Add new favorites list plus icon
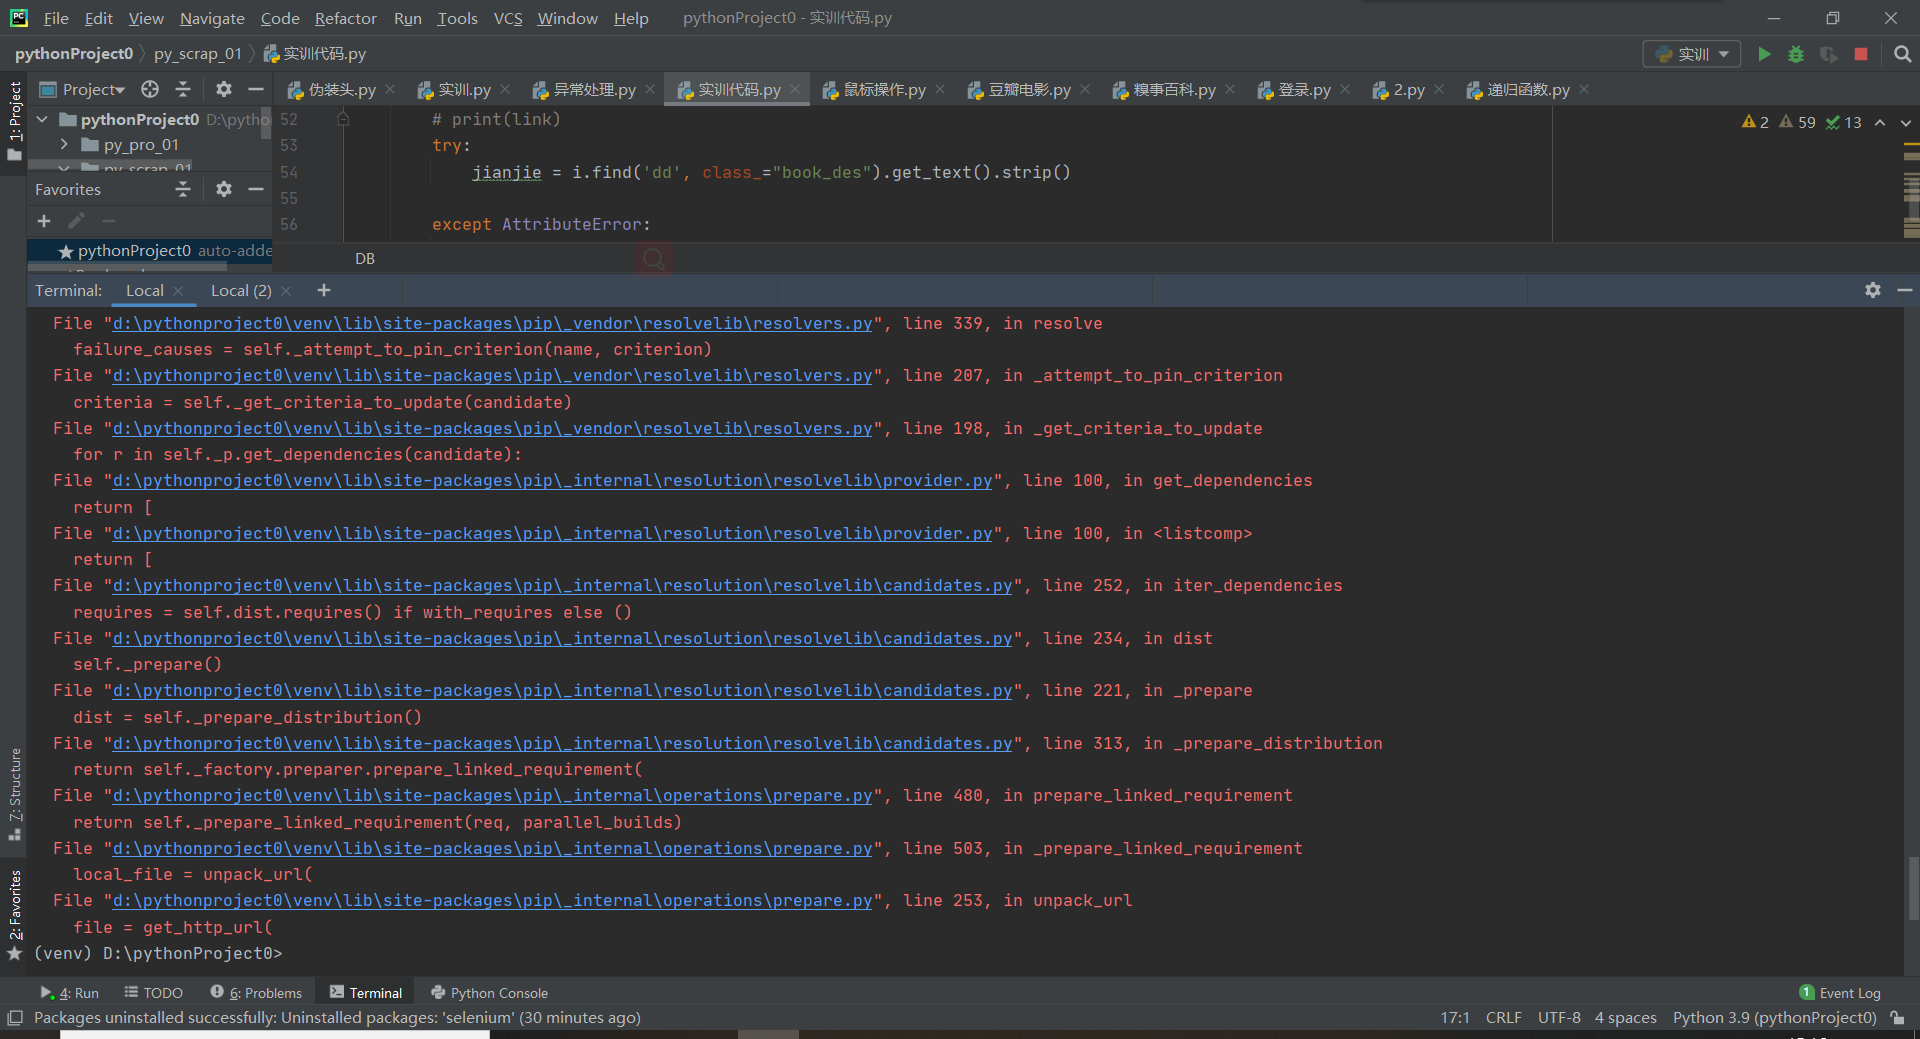This screenshot has width=1920, height=1039. [44, 220]
